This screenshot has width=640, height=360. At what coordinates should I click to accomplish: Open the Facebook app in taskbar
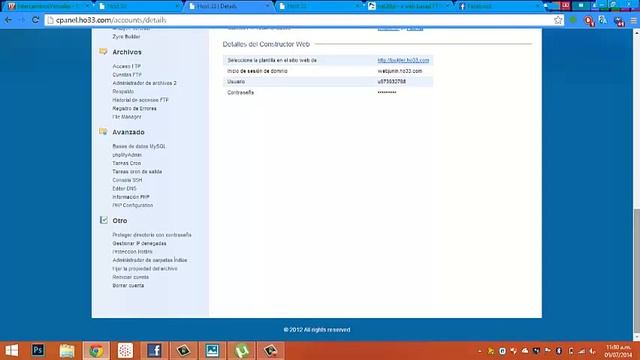pyautogui.click(x=154, y=350)
